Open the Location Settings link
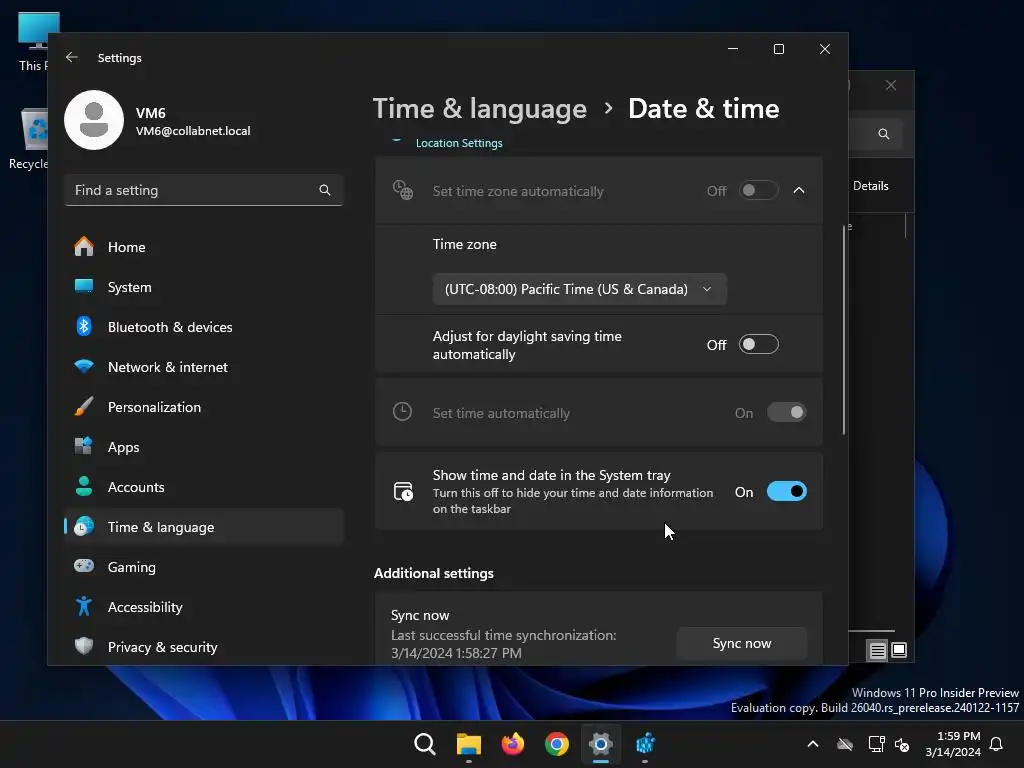This screenshot has height=768, width=1024. click(x=459, y=143)
